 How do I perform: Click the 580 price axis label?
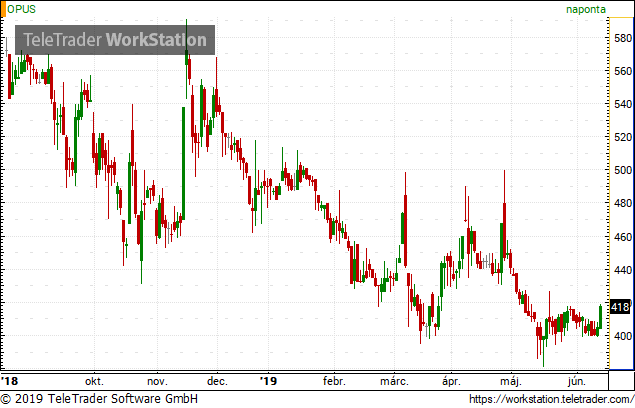(623, 38)
